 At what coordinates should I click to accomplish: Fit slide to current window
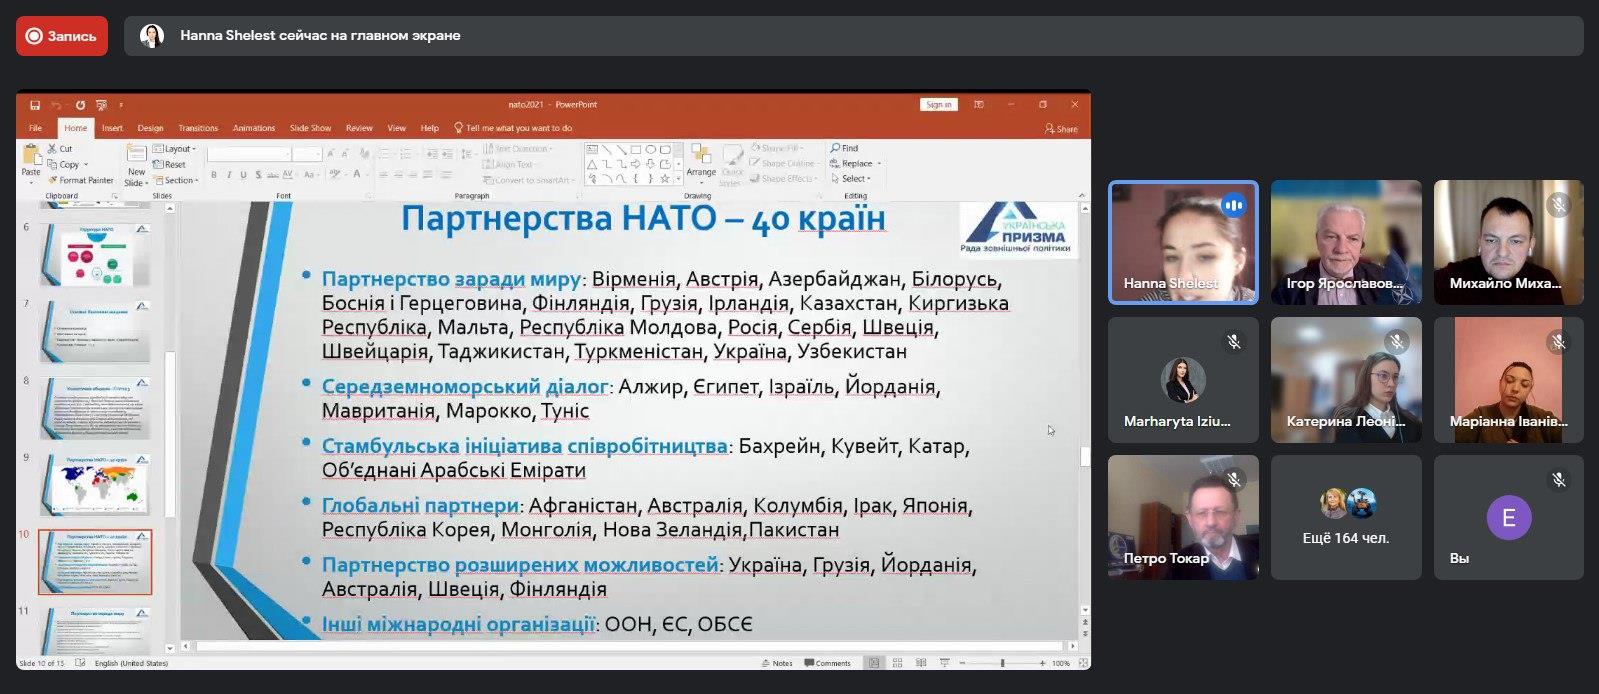[x=1081, y=663]
